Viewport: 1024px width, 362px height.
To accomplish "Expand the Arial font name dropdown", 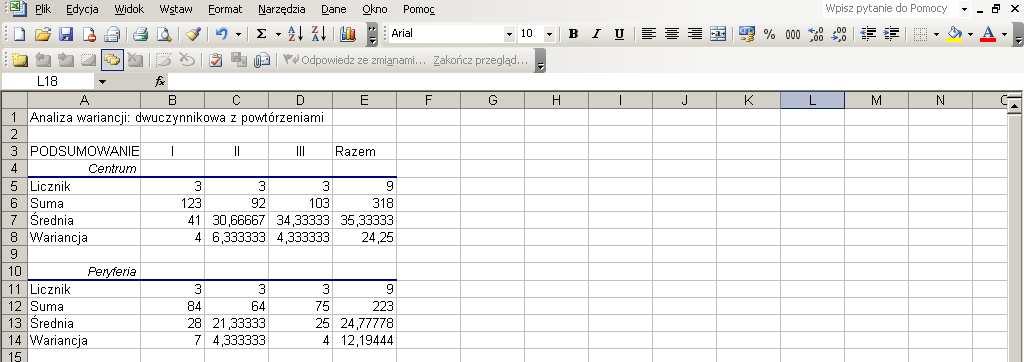I will [x=509, y=34].
